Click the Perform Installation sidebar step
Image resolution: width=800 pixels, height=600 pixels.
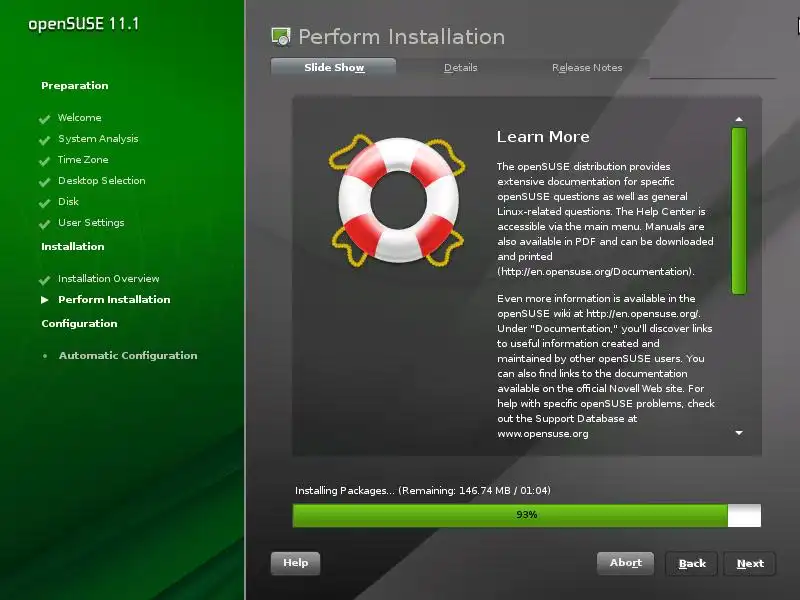[x=114, y=299]
